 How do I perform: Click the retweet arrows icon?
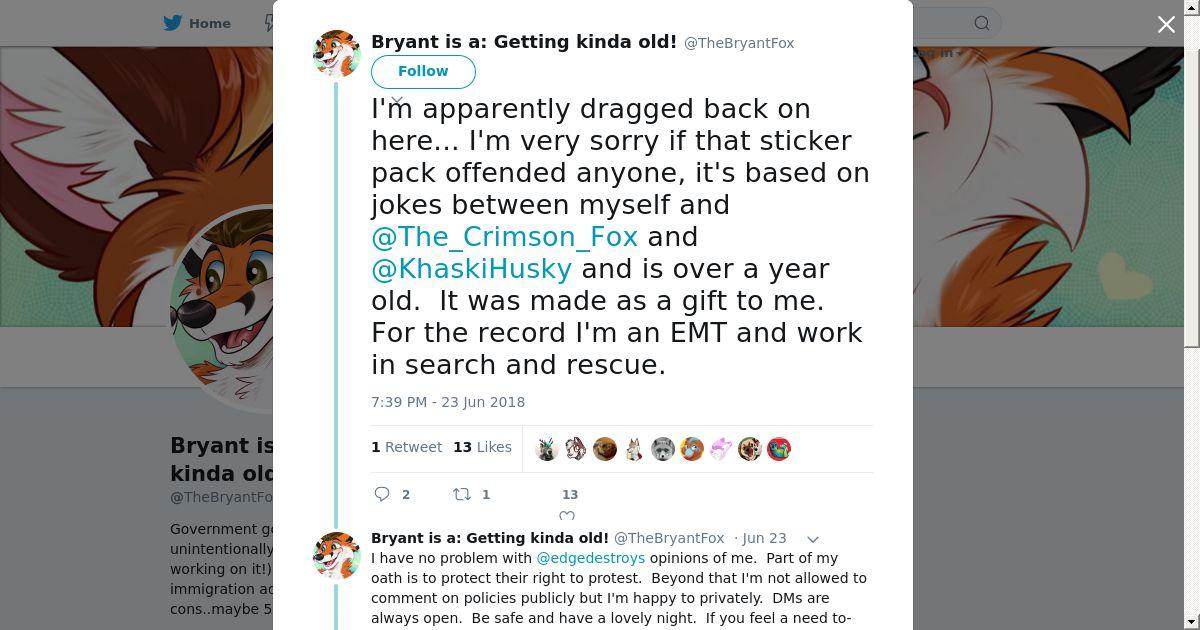(x=462, y=494)
